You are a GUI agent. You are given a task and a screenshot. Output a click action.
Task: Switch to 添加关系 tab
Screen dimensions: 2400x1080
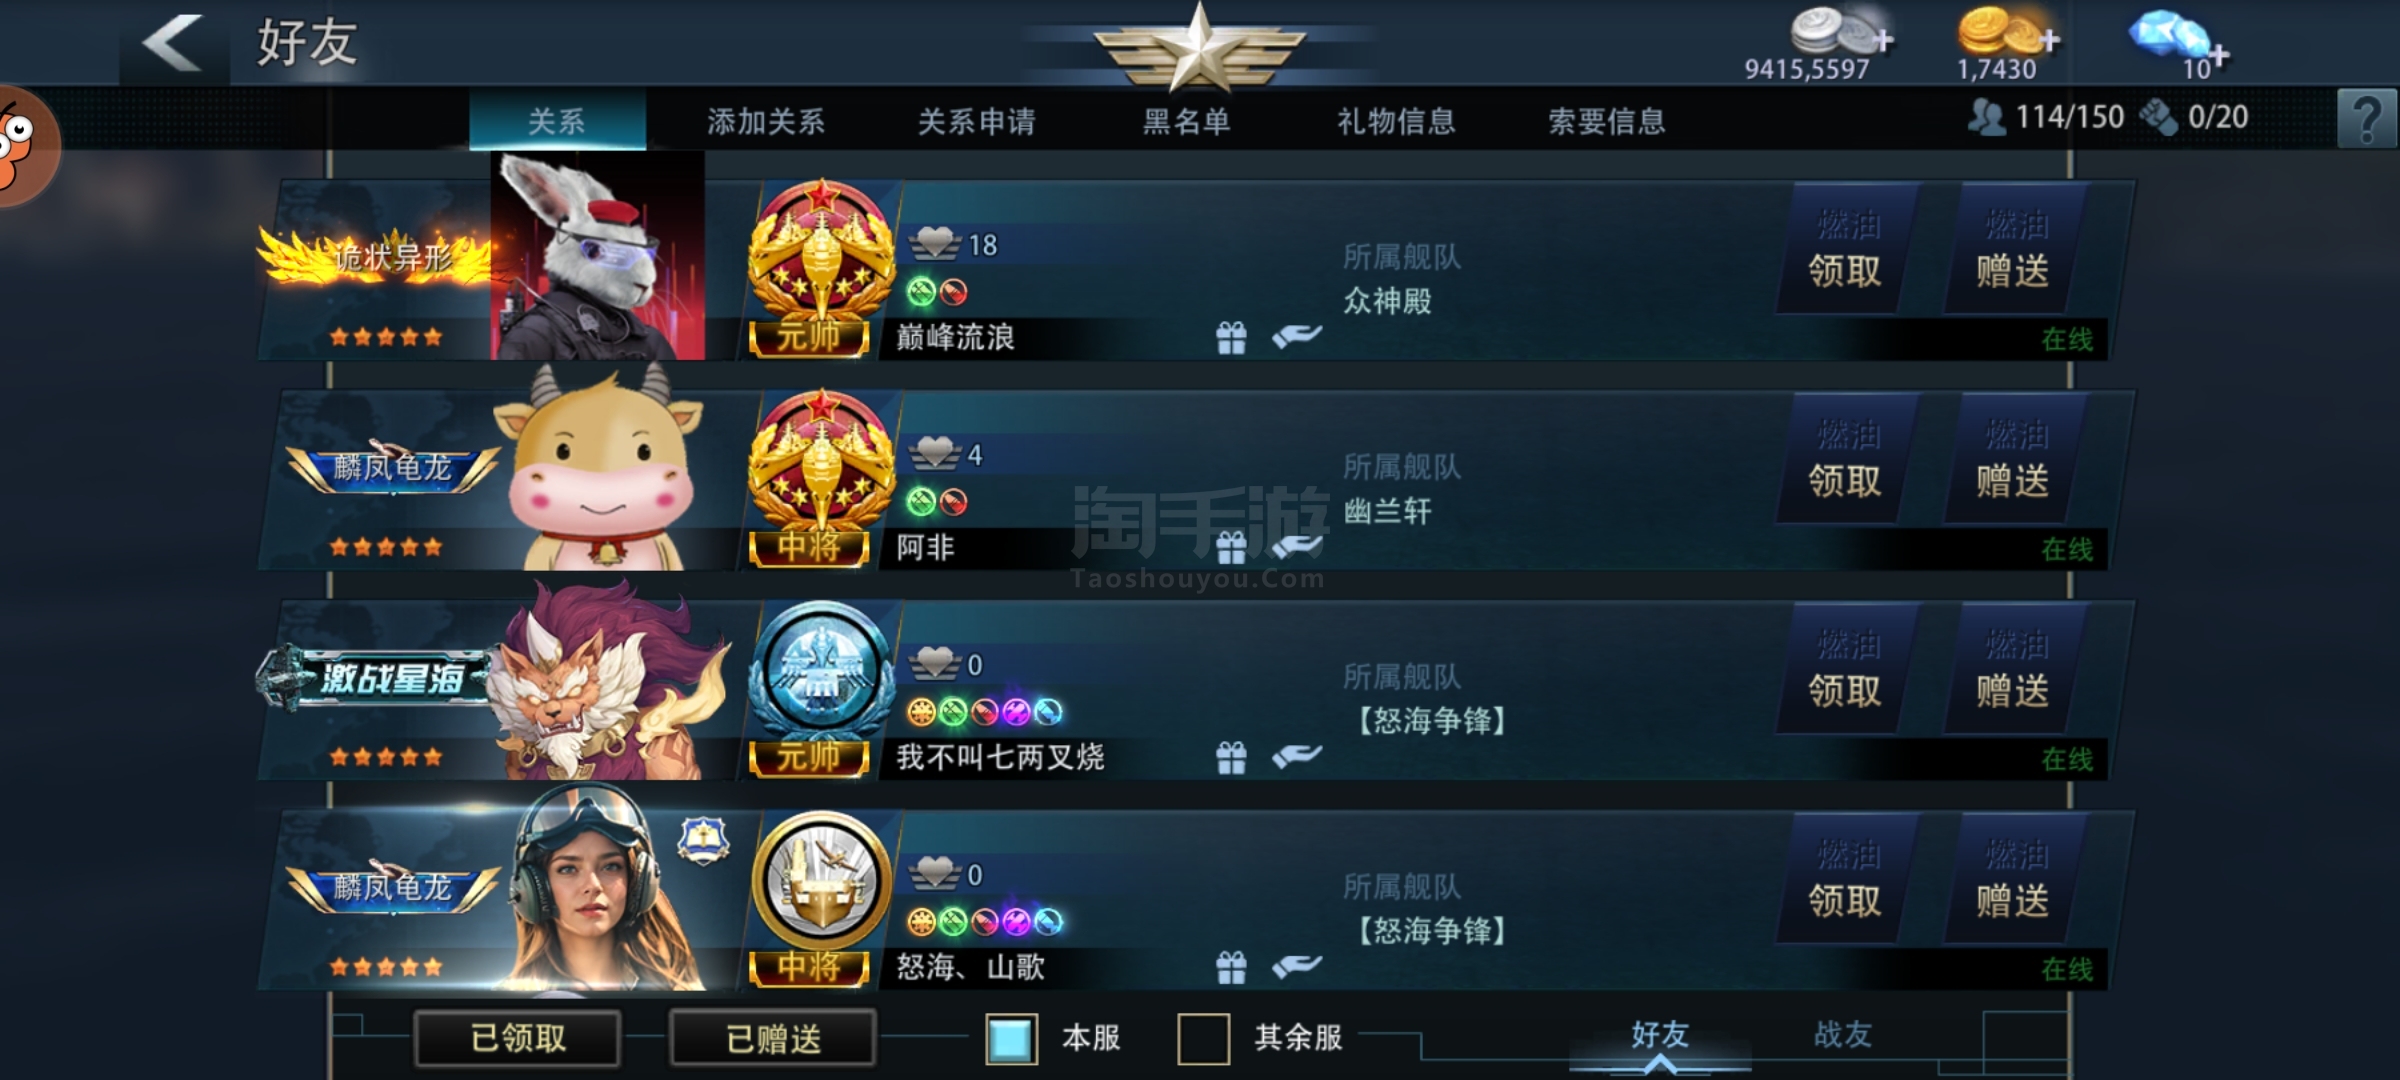coord(766,121)
